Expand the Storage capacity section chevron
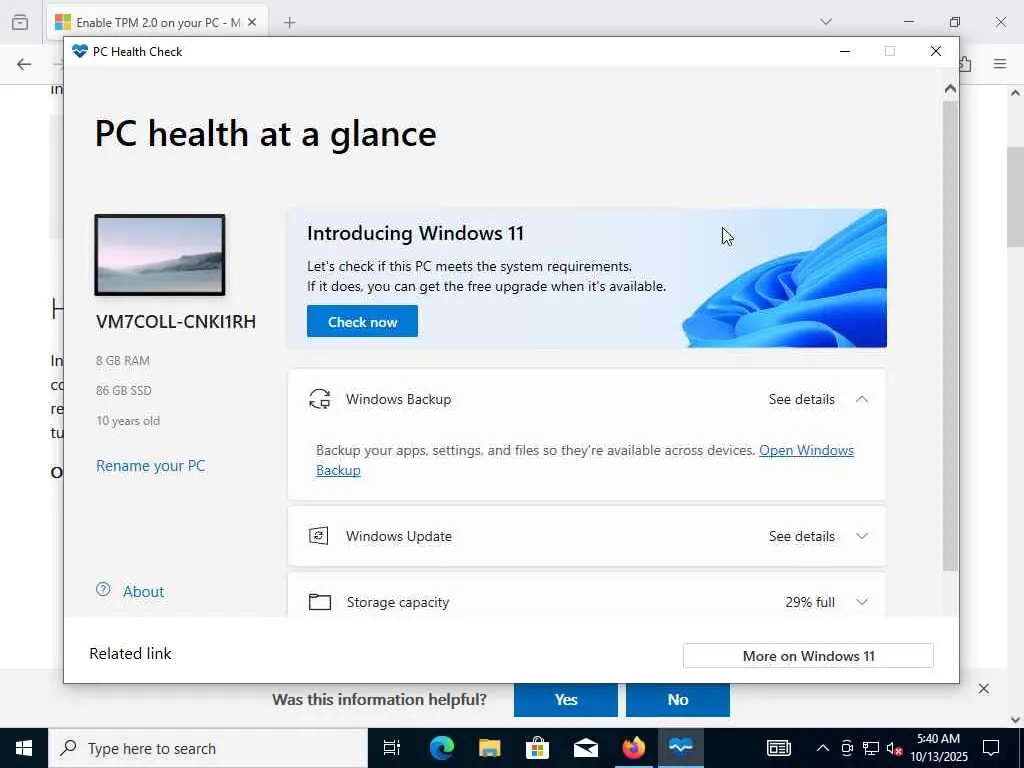This screenshot has height=768, width=1024. (862, 602)
